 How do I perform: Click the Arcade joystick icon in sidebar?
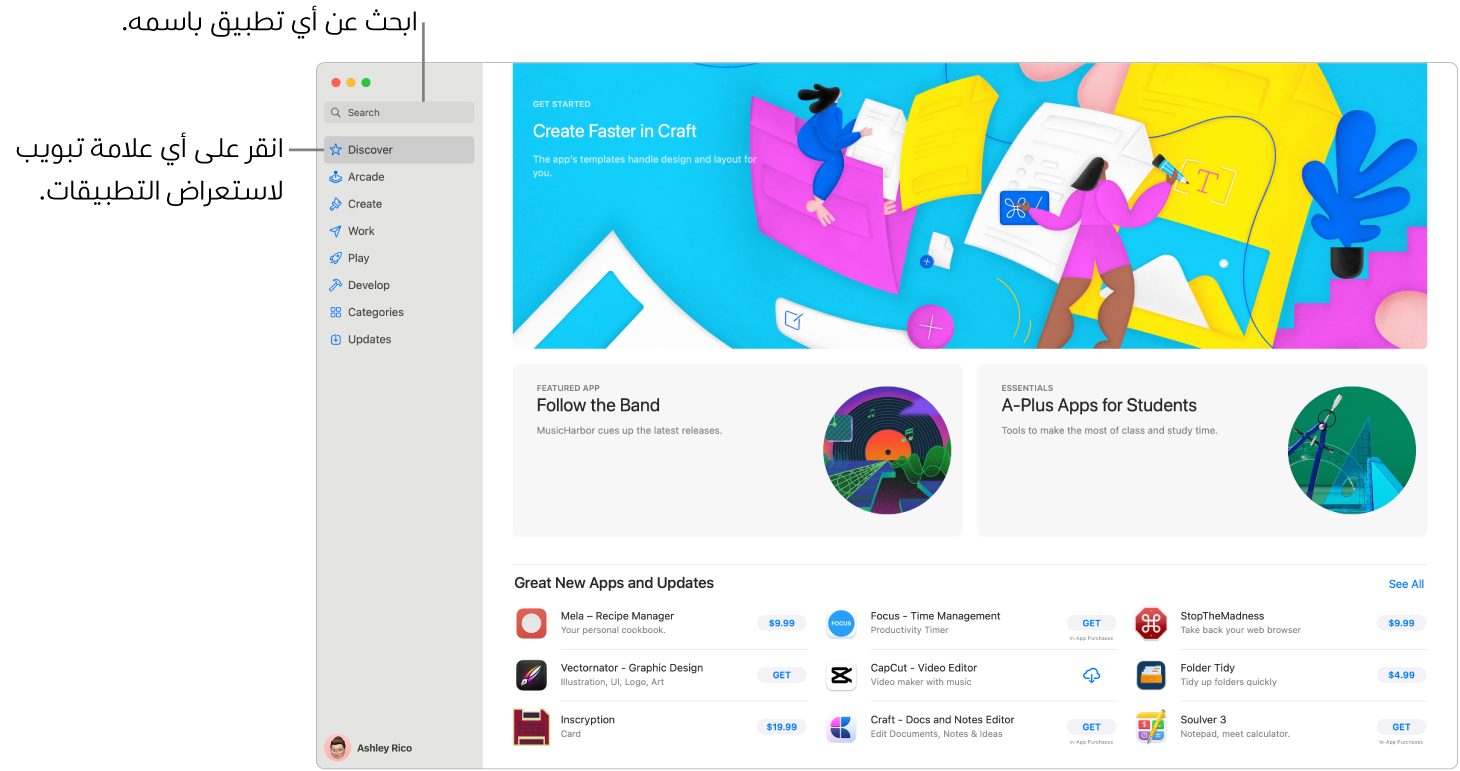(x=336, y=177)
